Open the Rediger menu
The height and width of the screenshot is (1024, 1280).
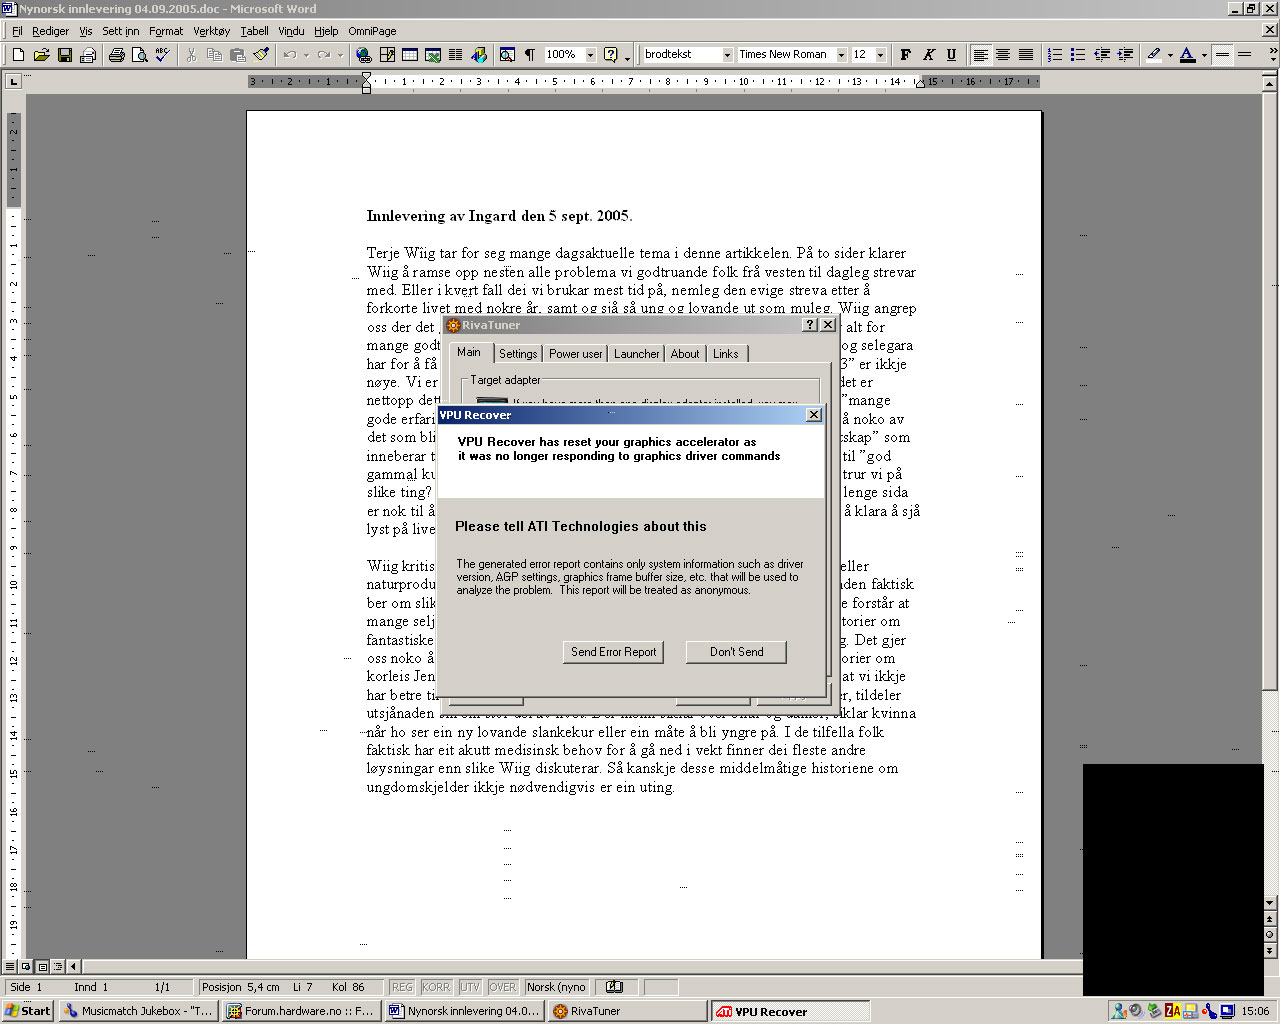(x=50, y=31)
